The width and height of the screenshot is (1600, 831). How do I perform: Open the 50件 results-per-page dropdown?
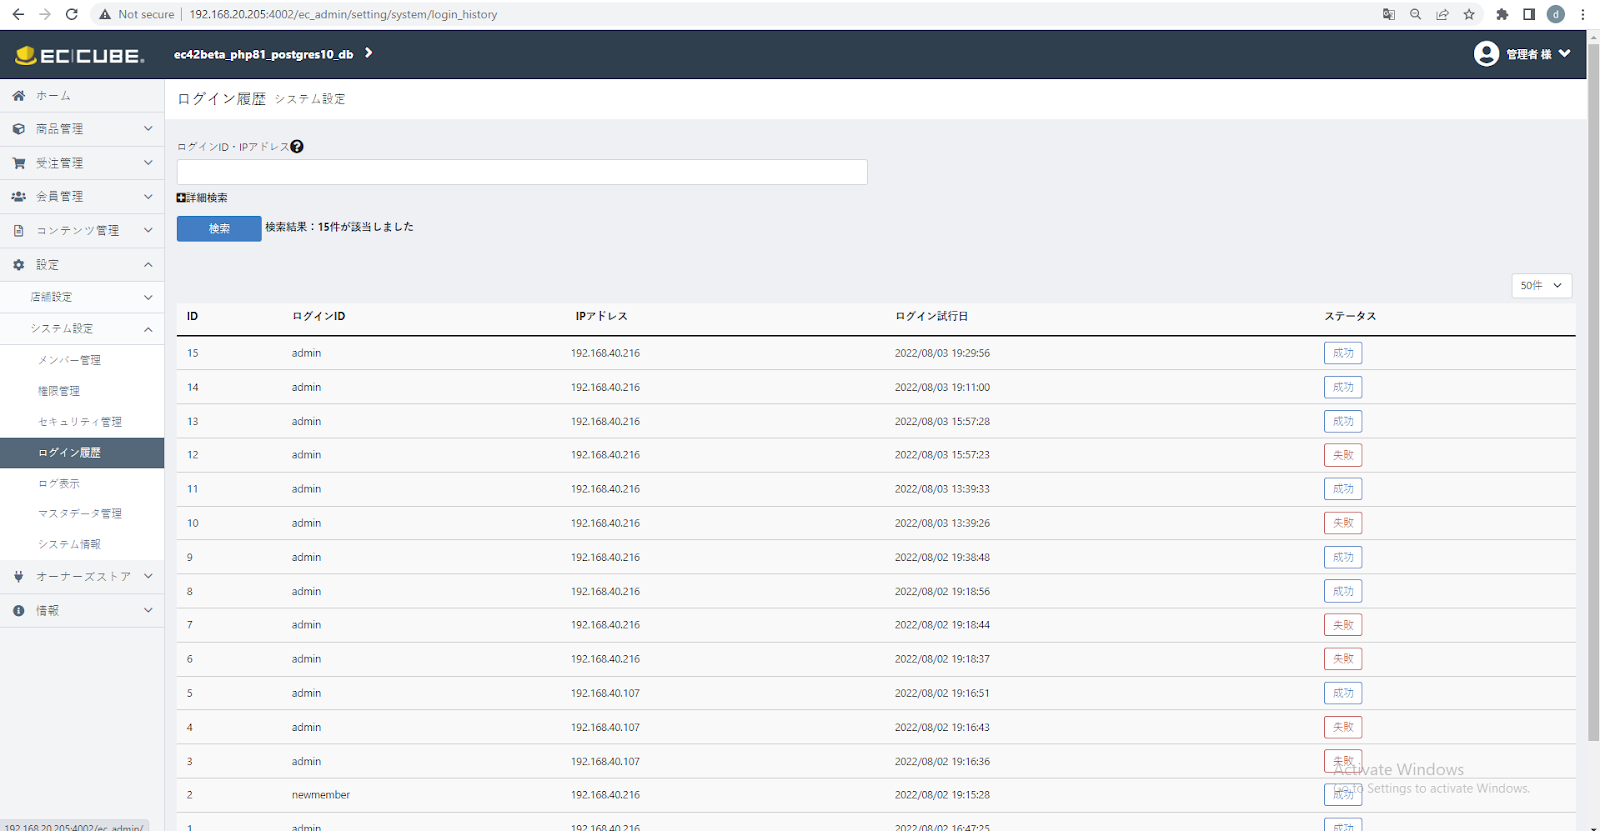tap(1541, 285)
